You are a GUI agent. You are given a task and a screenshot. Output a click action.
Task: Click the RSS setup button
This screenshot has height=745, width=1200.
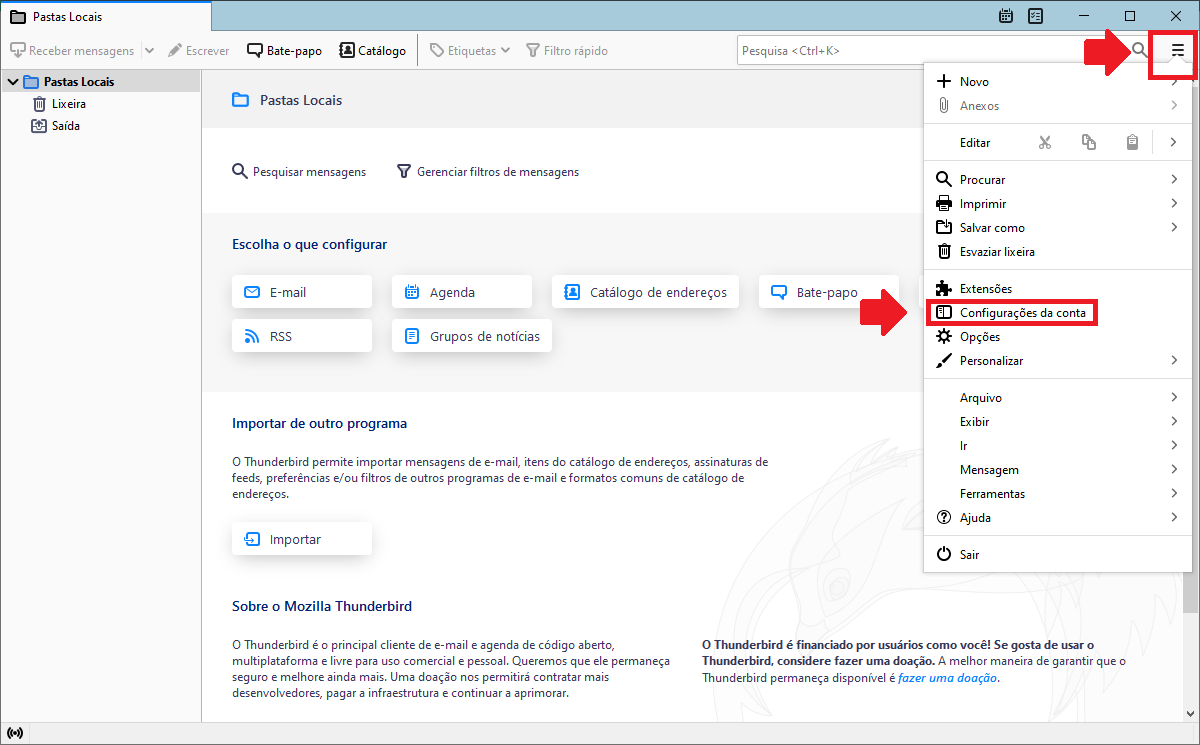302,336
